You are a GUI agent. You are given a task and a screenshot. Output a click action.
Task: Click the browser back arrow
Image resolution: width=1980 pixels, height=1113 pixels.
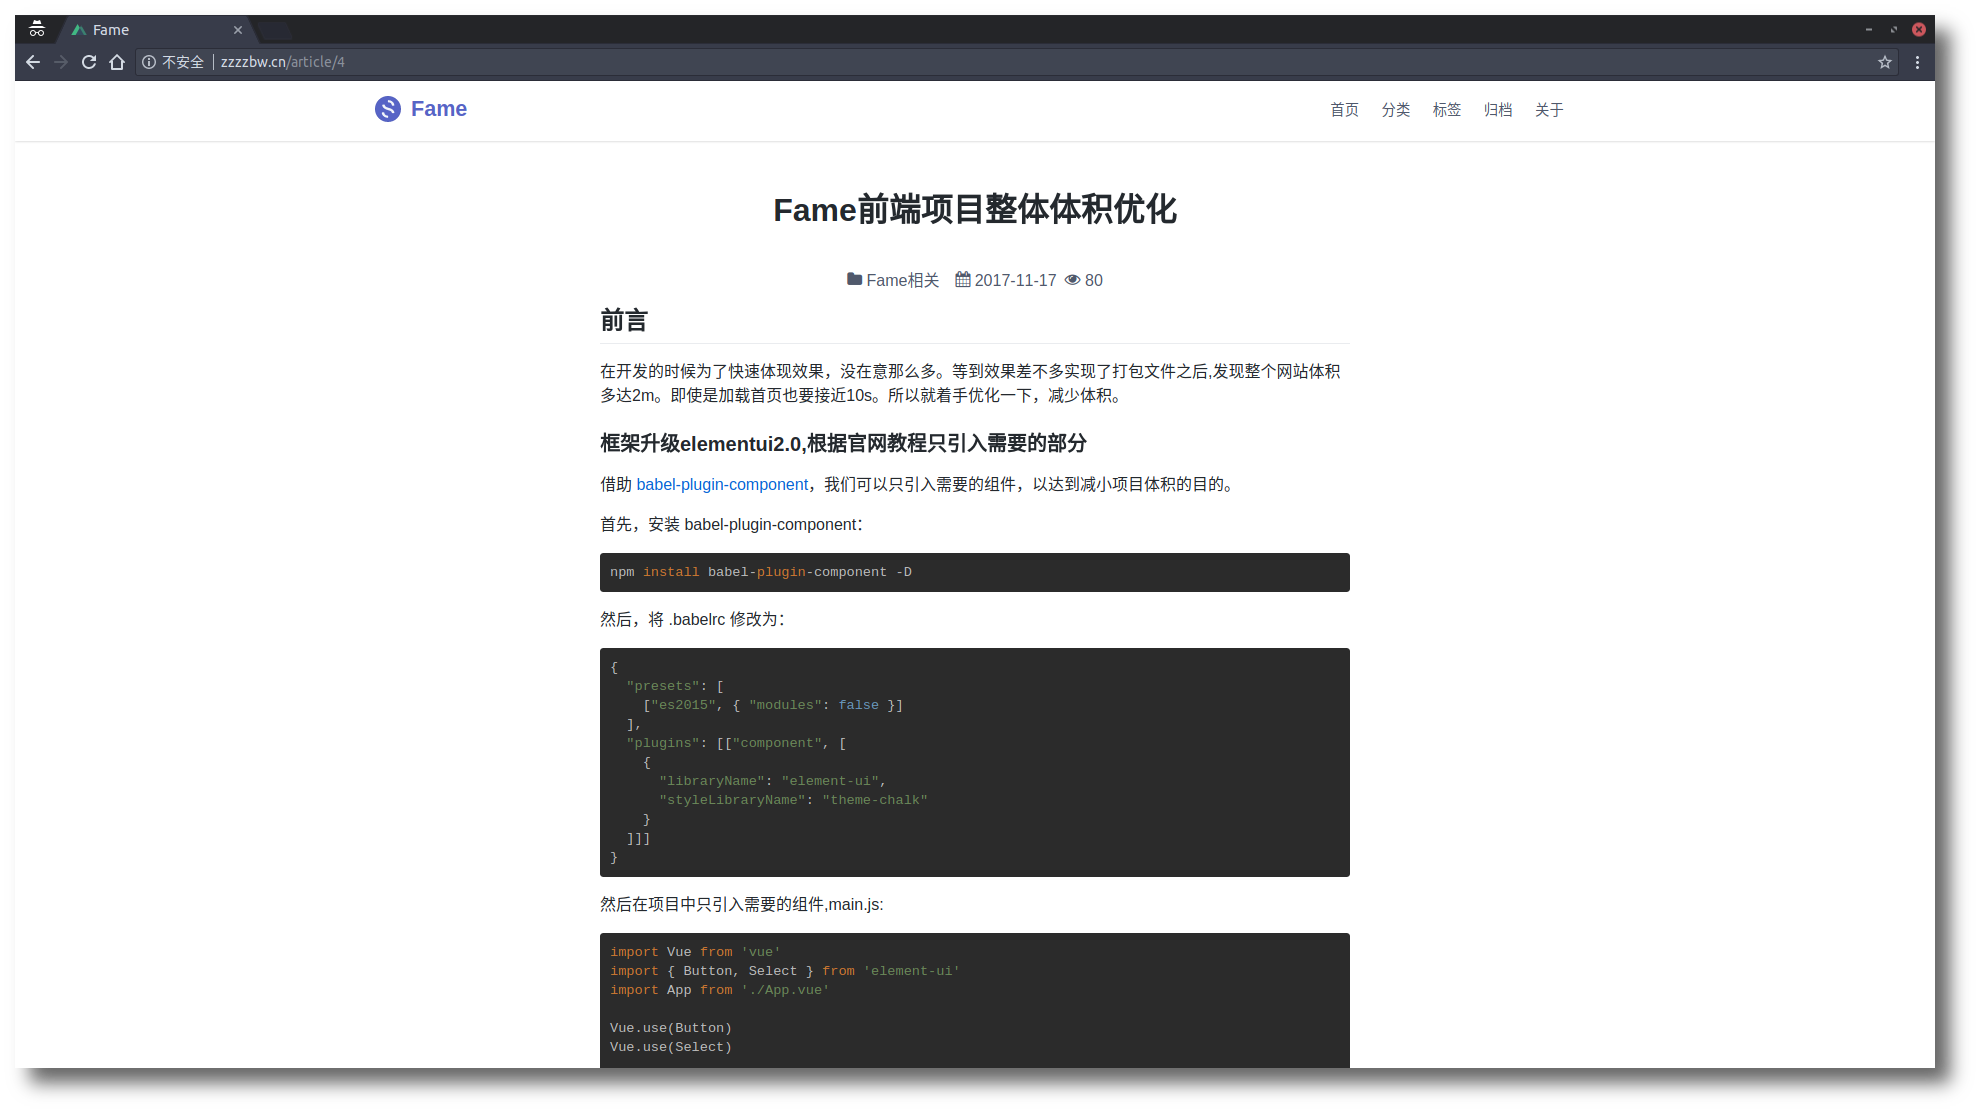33,62
